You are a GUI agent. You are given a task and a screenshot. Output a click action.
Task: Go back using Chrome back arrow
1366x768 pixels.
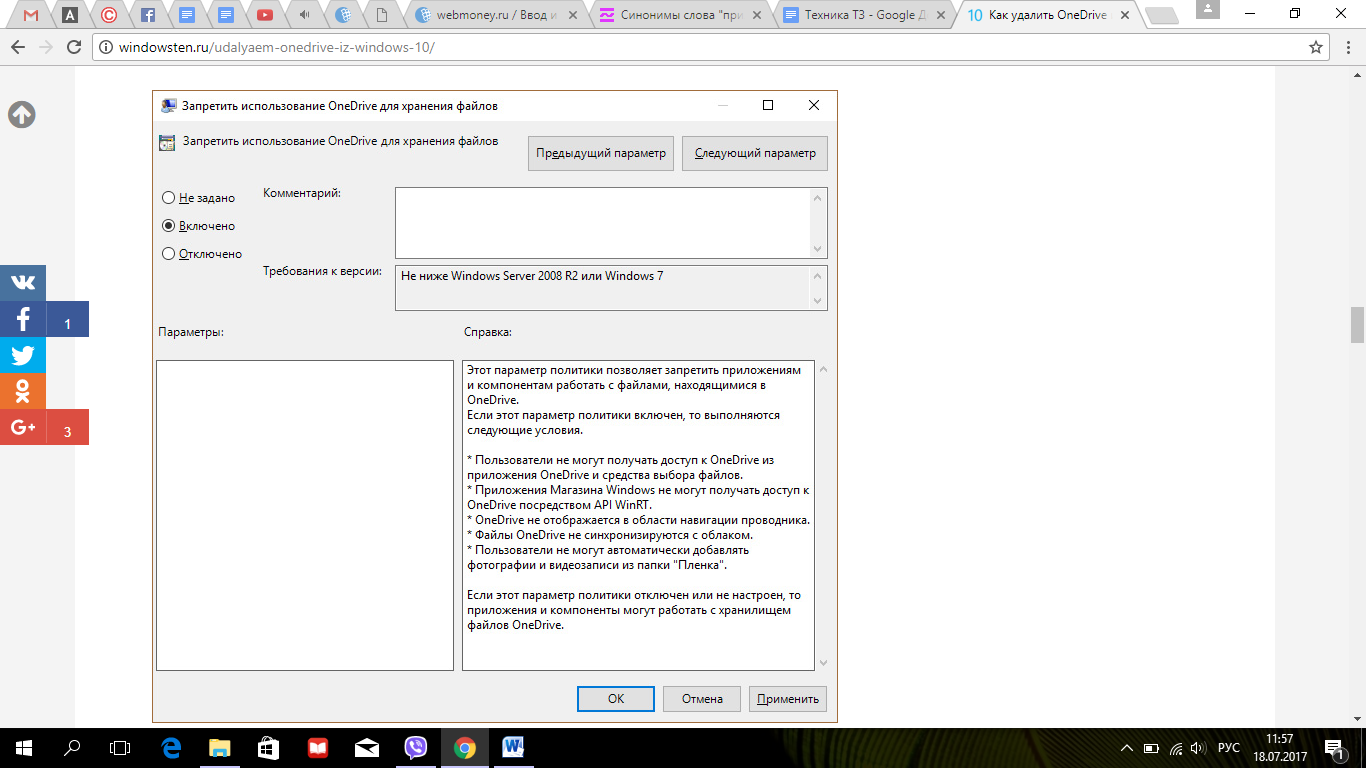pos(19,47)
